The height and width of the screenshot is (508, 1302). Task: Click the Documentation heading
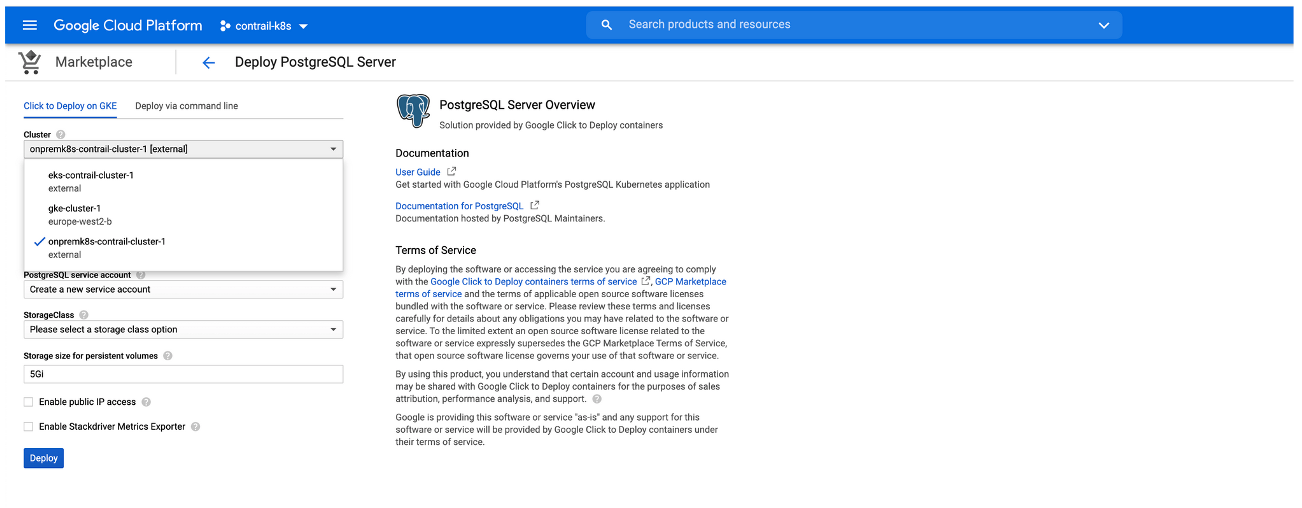pyautogui.click(x=432, y=153)
